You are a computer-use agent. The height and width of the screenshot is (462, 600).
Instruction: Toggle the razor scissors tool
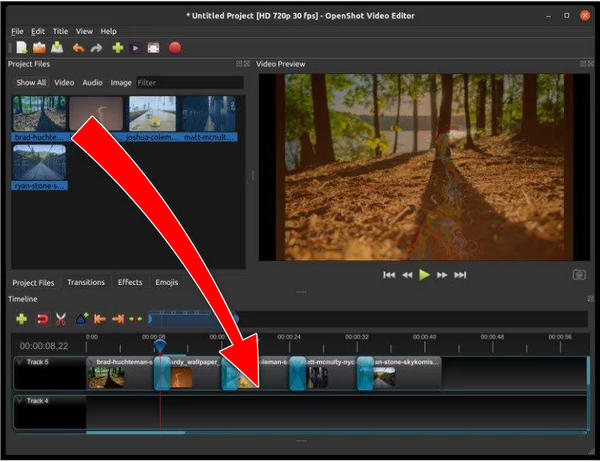click(x=61, y=319)
